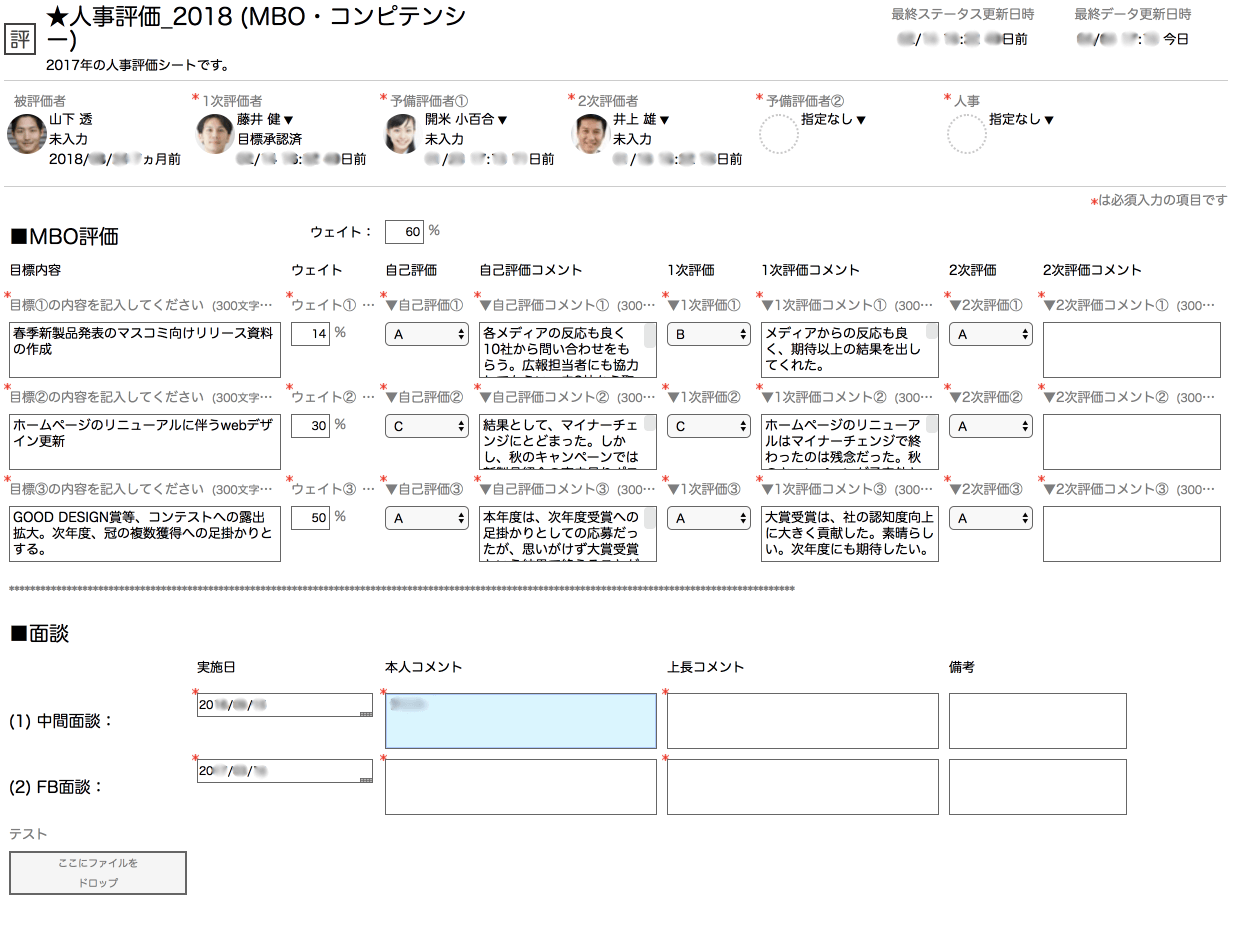Click 井上 雄 second evaluator avatar
The height and width of the screenshot is (935, 1234).
(591, 134)
